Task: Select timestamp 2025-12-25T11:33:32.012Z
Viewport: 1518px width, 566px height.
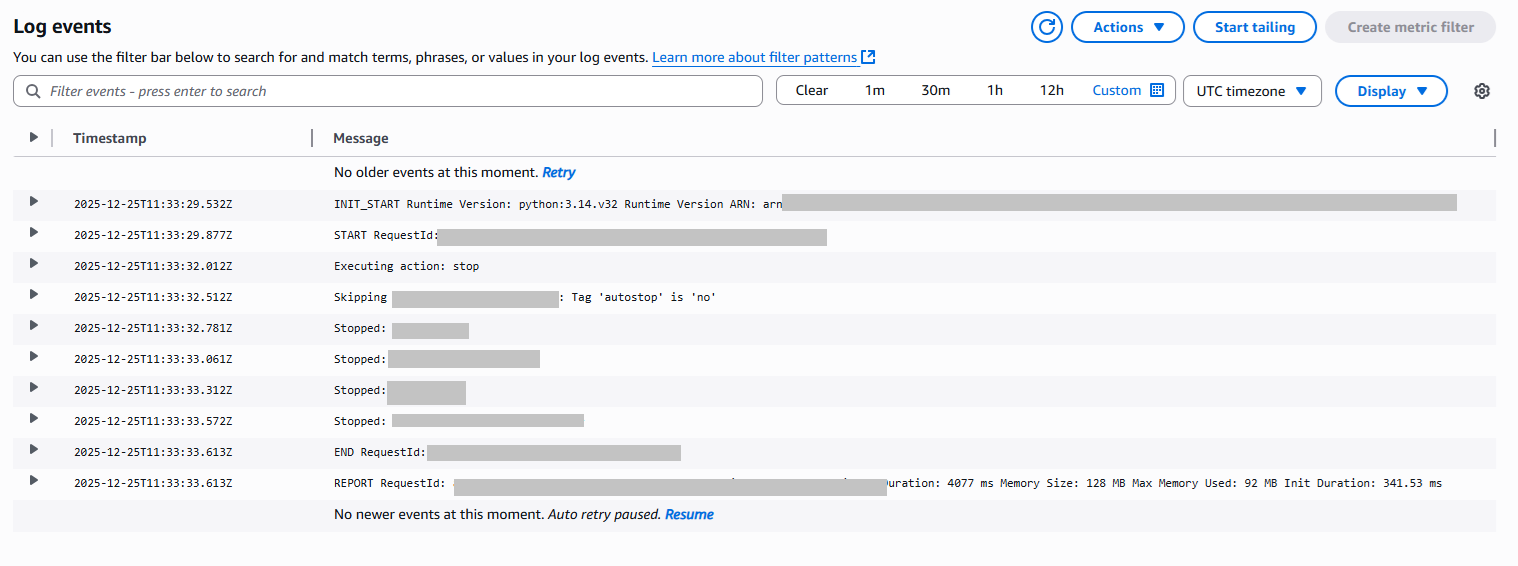Action: pos(153,266)
